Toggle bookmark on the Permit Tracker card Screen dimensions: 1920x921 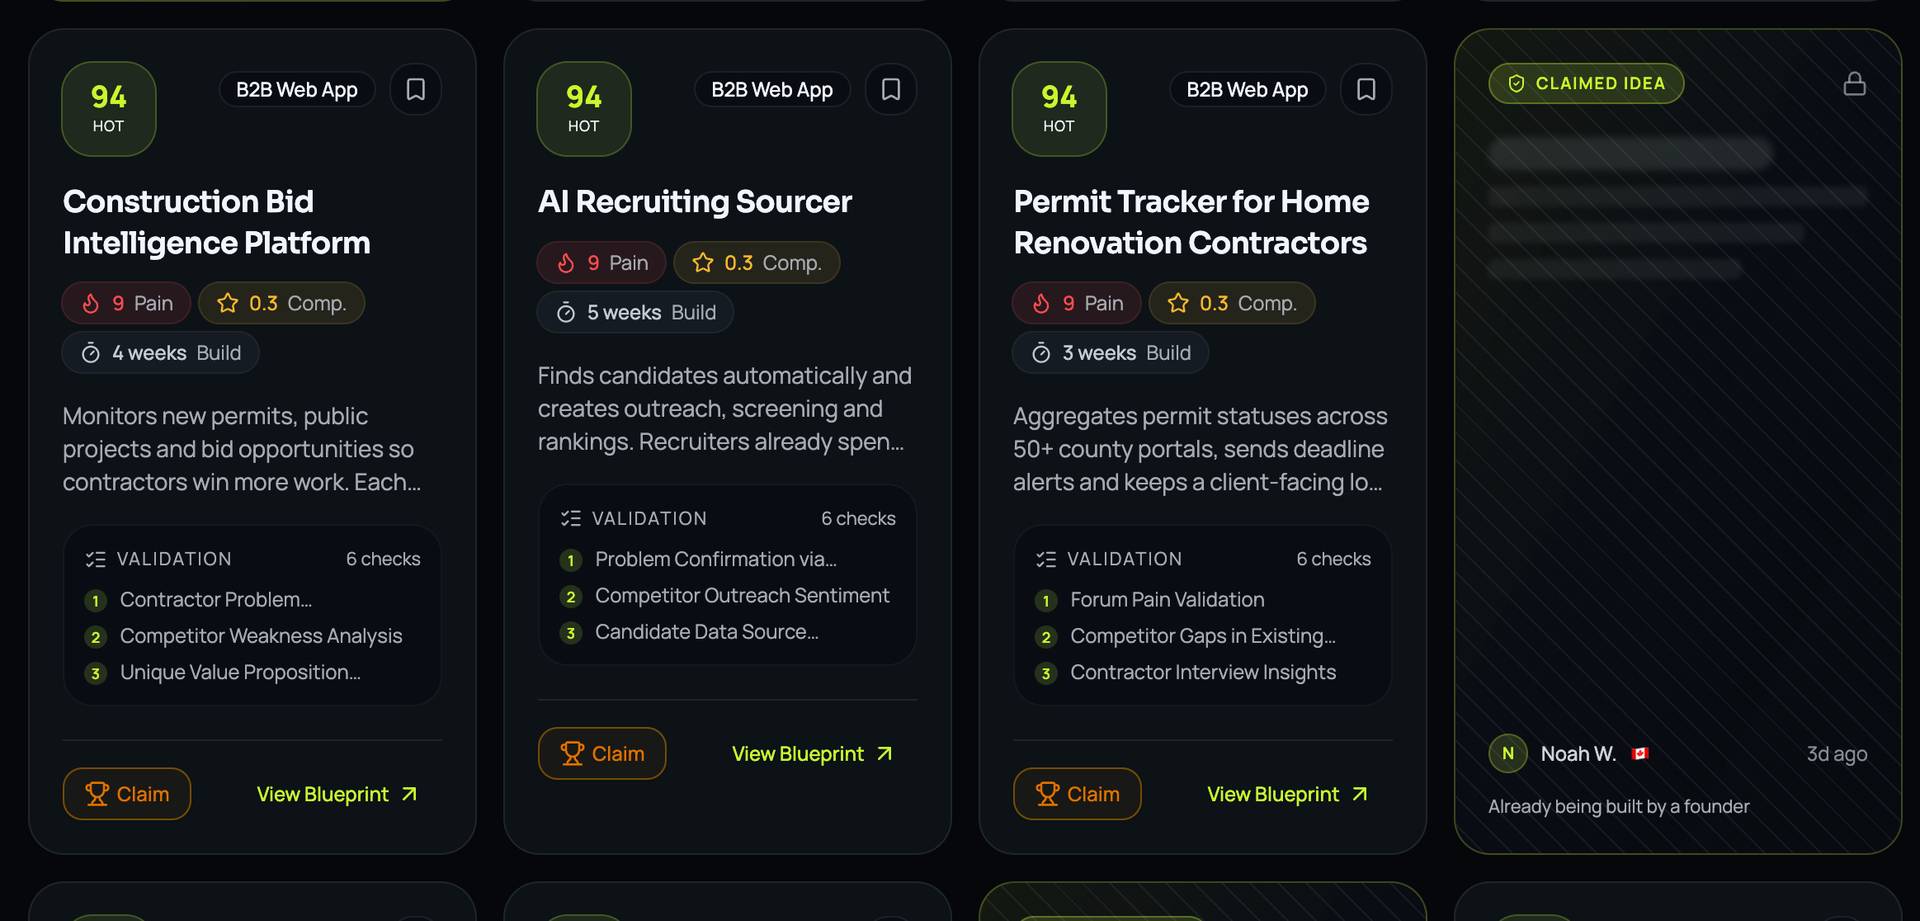(x=1366, y=90)
